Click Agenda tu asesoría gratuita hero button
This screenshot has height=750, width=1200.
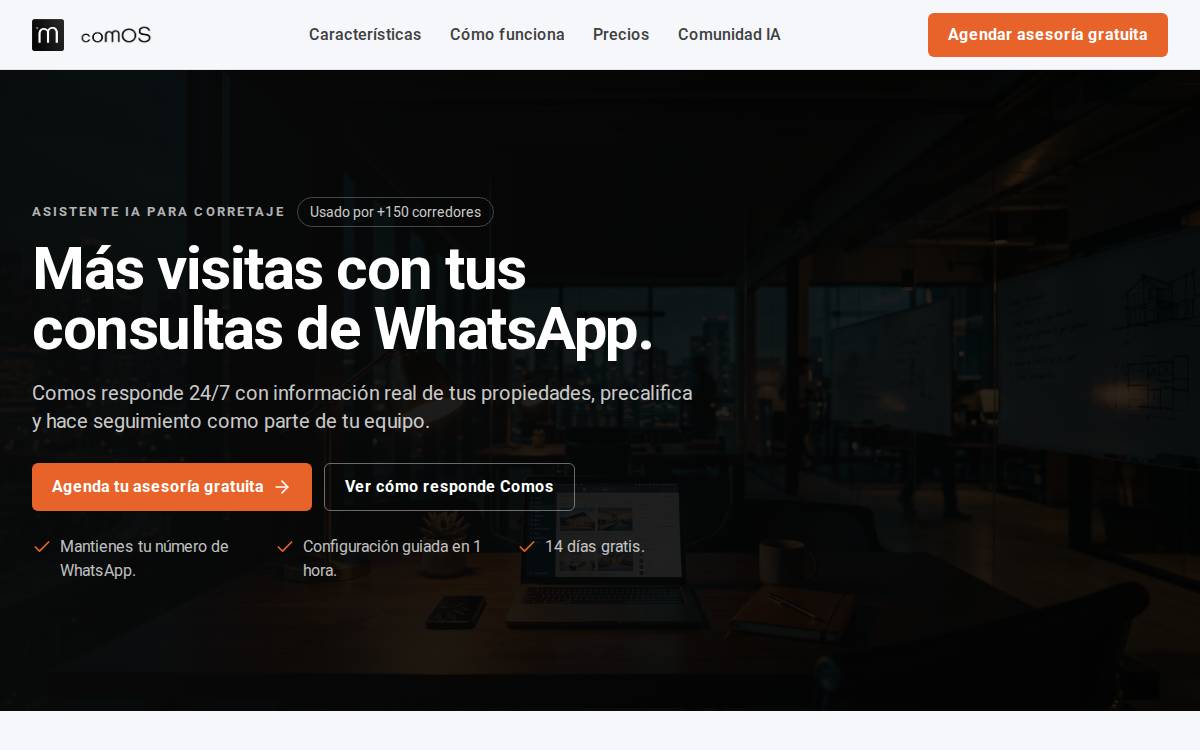pos(172,487)
